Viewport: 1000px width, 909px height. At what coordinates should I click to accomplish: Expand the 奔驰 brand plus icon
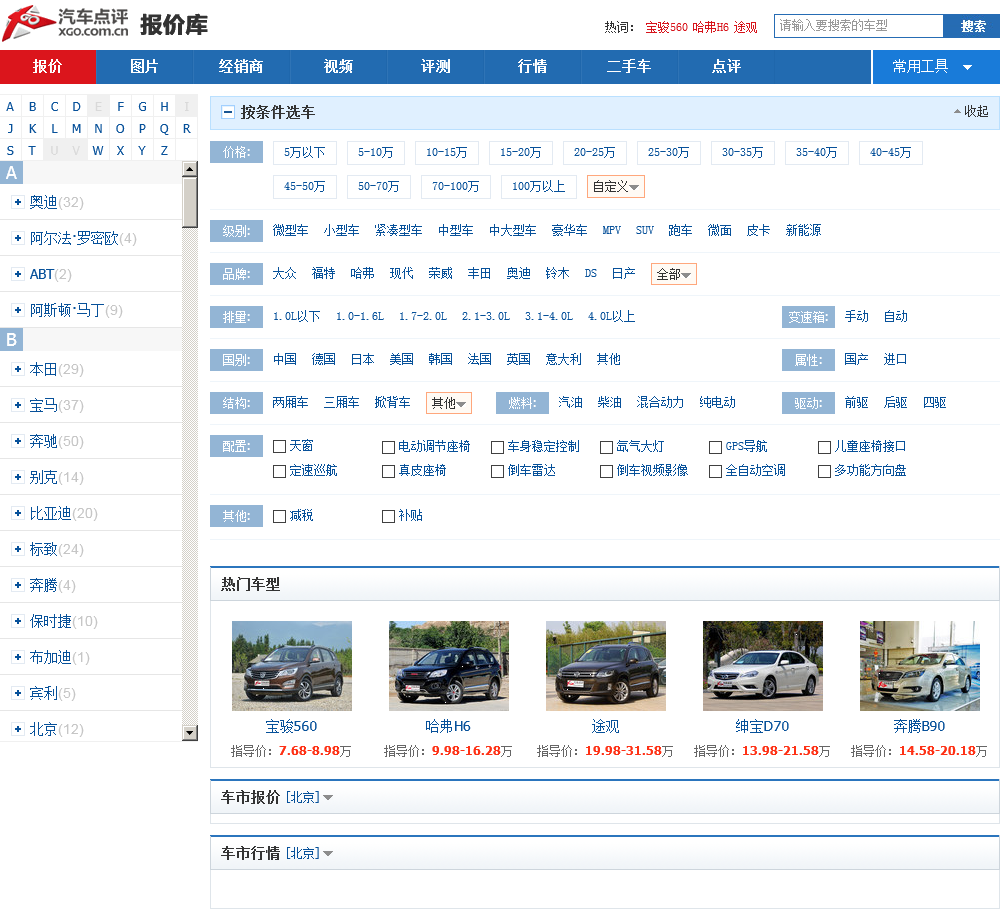(18, 441)
